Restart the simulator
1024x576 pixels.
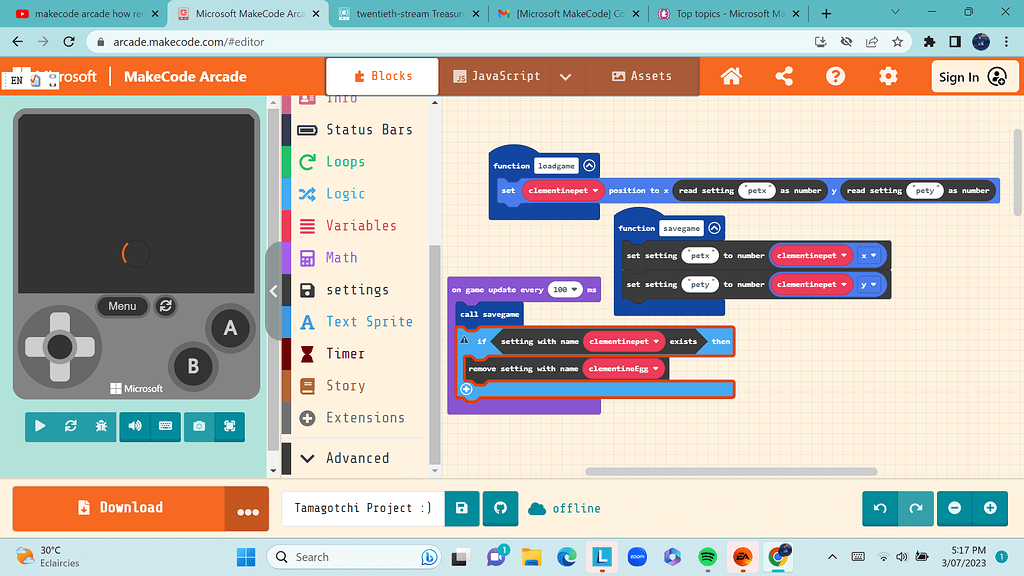point(70,426)
